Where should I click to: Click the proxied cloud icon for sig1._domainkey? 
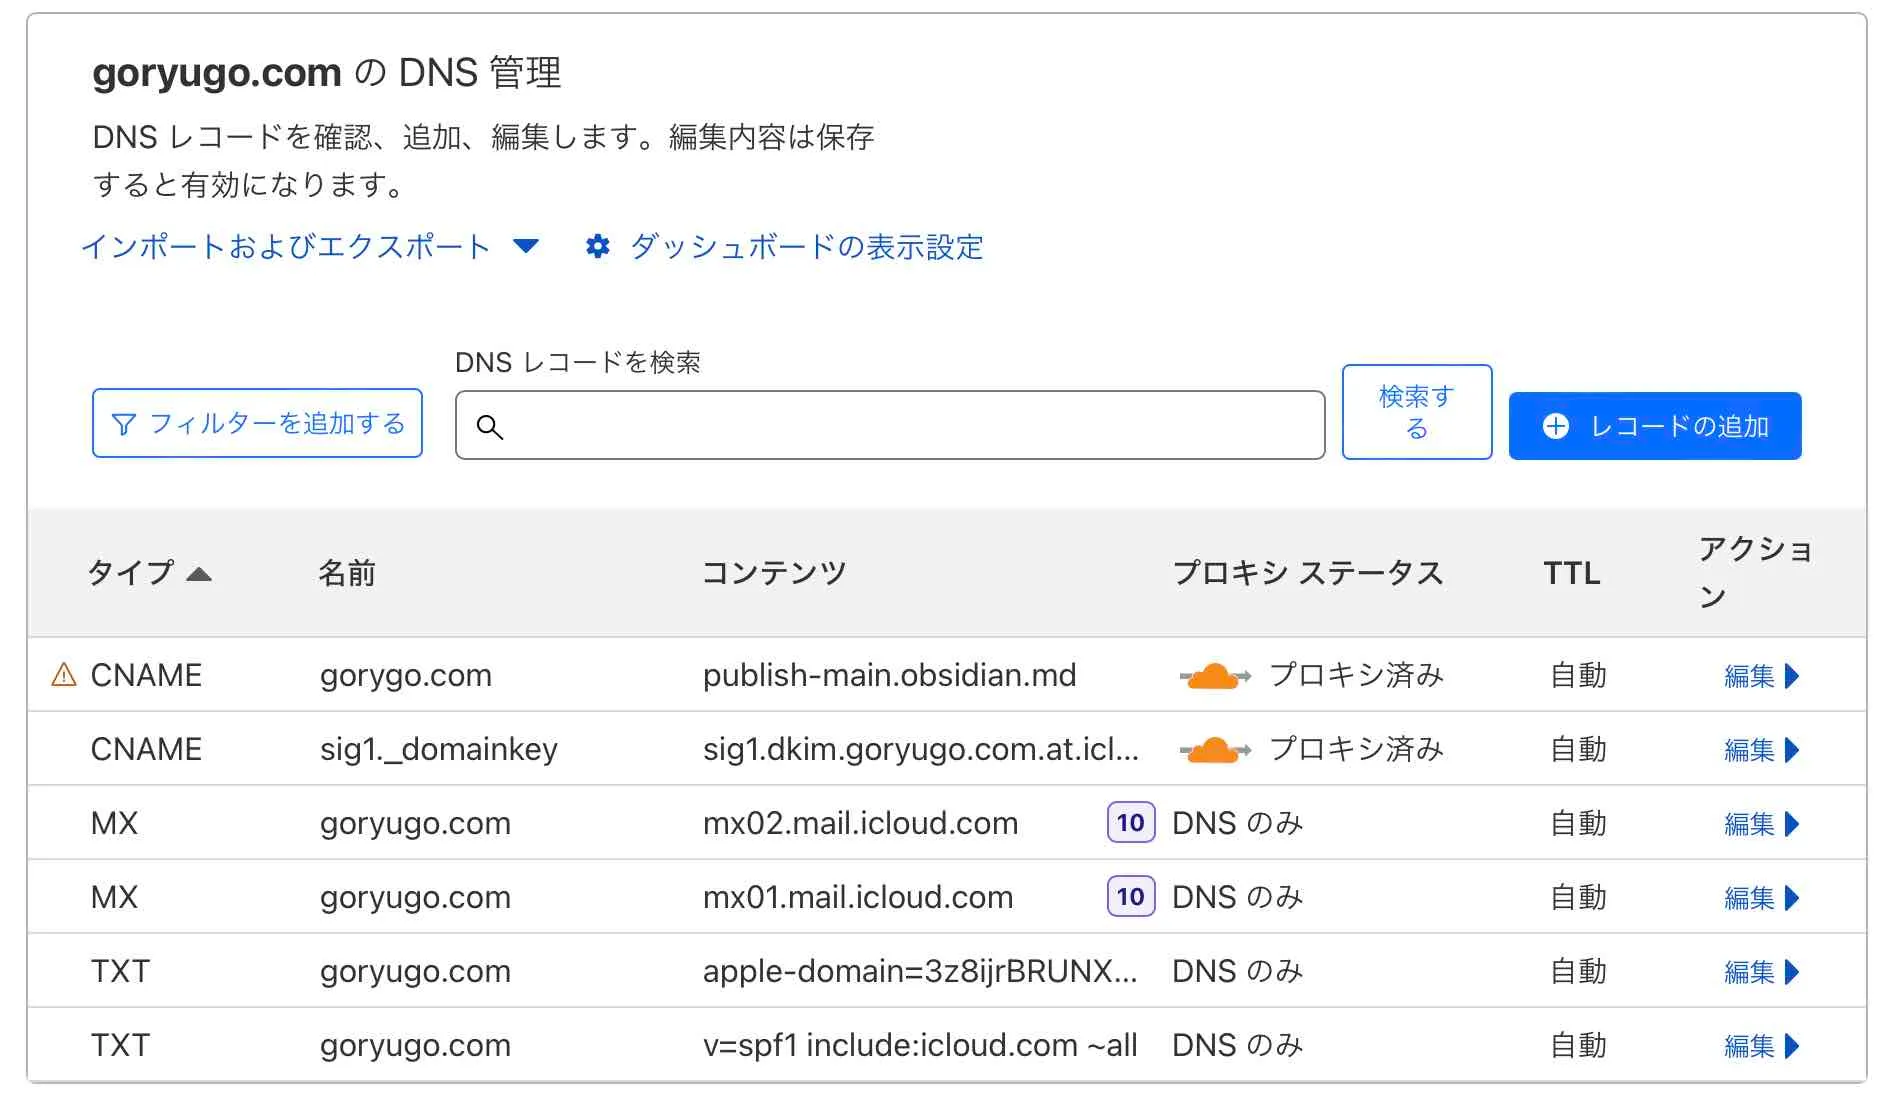[x=1215, y=750]
